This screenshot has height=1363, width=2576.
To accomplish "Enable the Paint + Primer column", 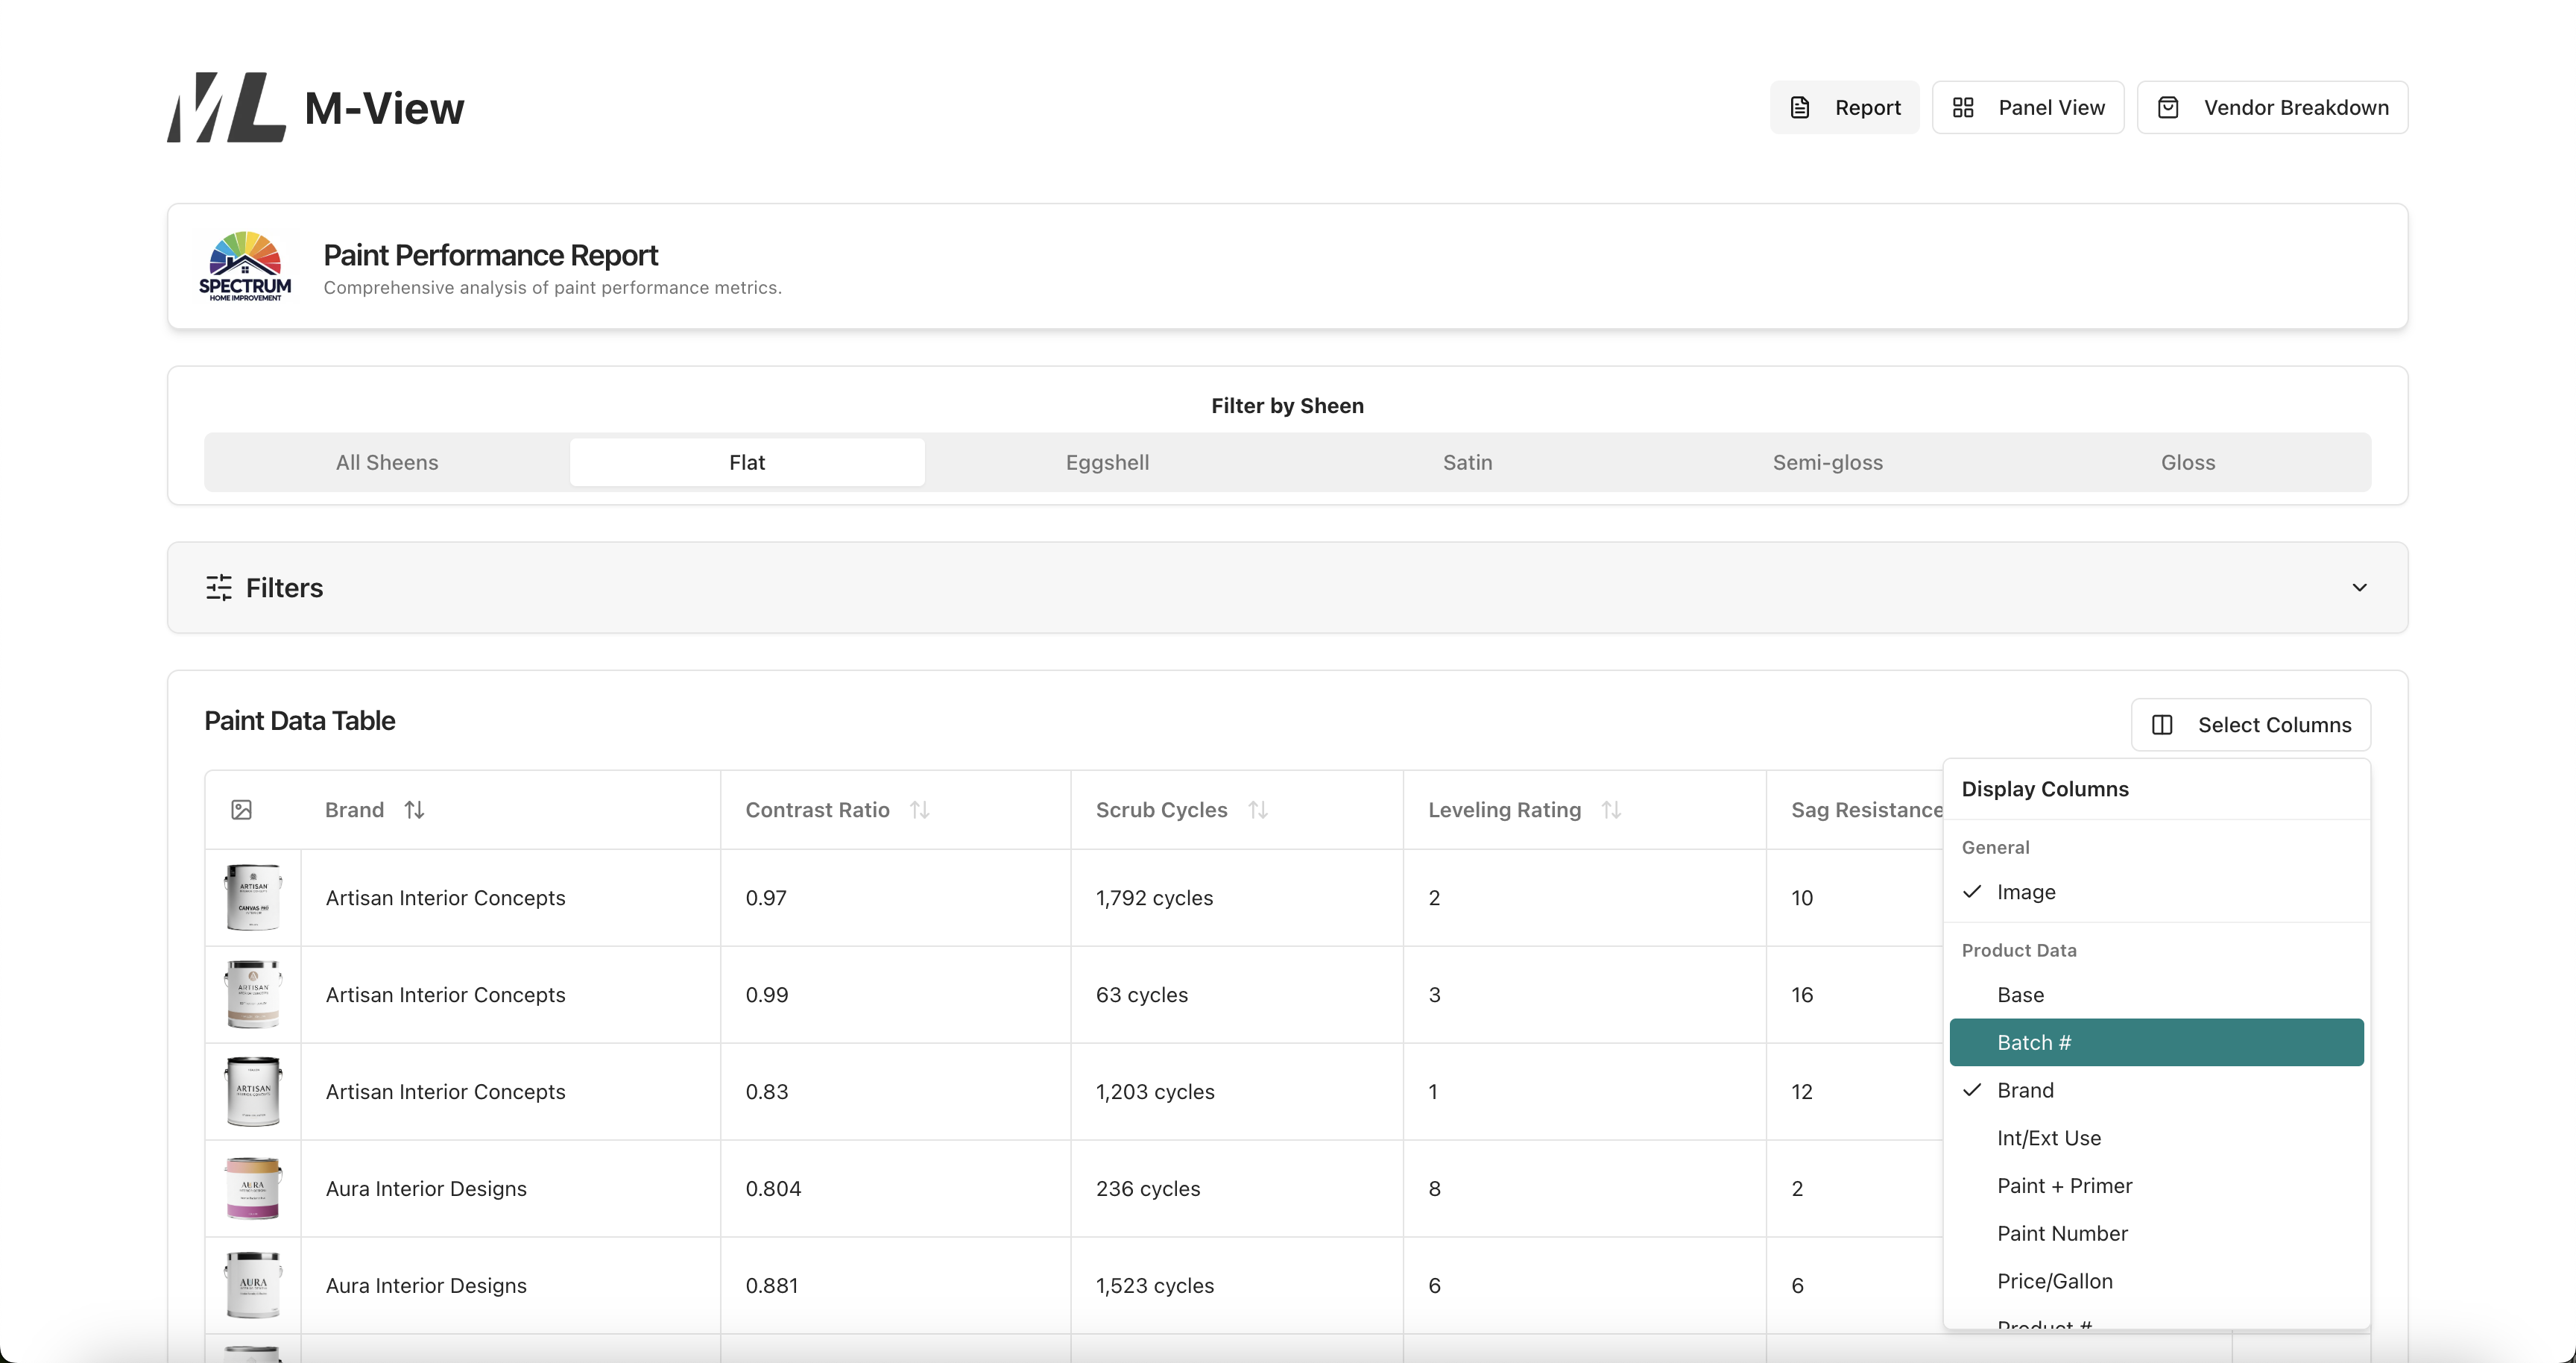I will [2156, 1185].
